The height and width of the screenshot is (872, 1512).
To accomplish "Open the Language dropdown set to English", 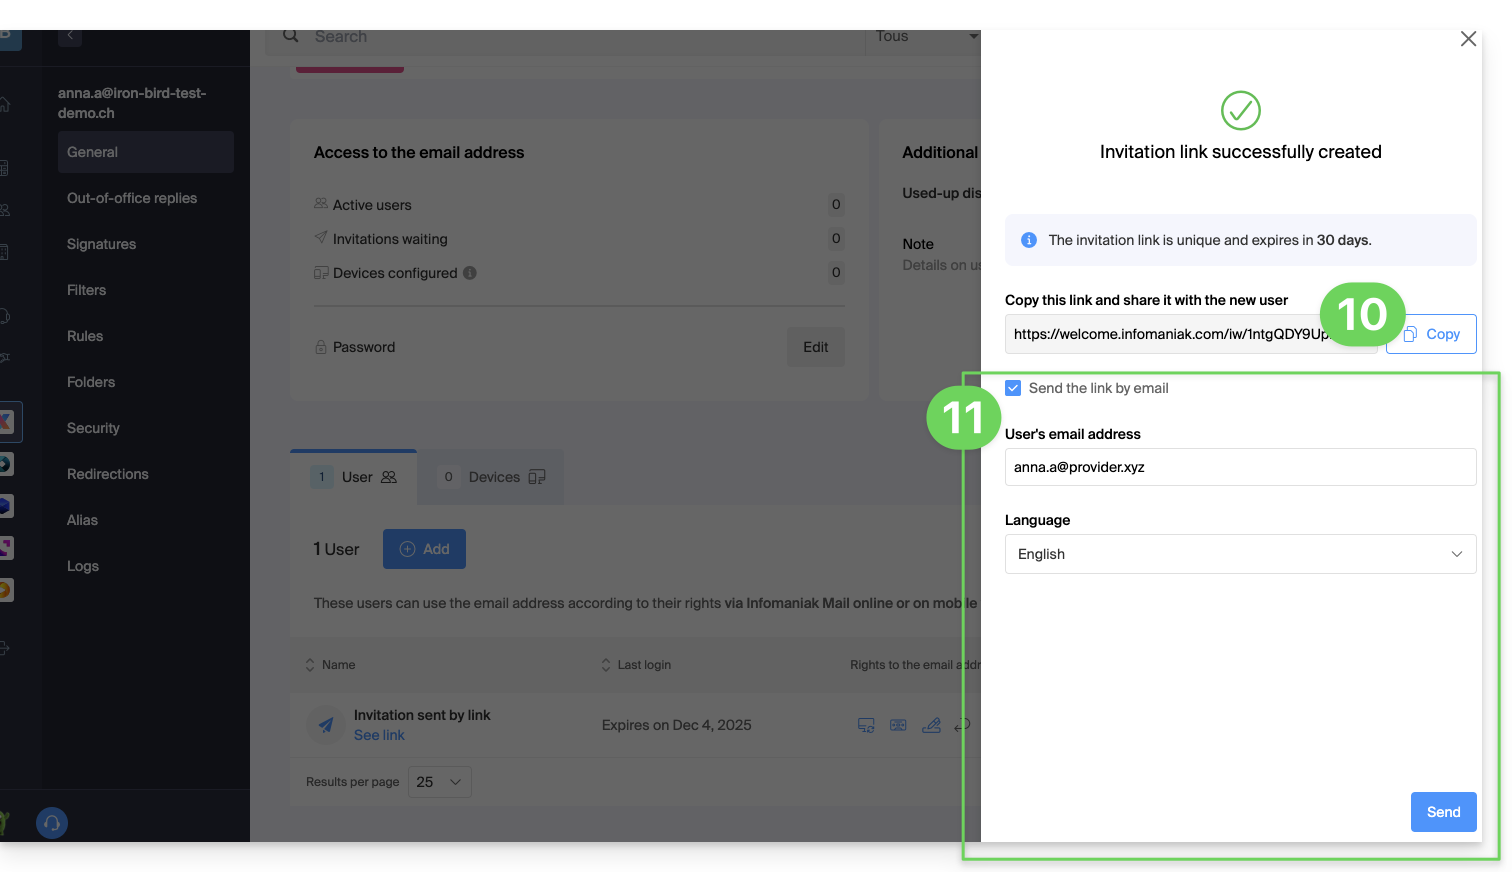I will click(1239, 554).
